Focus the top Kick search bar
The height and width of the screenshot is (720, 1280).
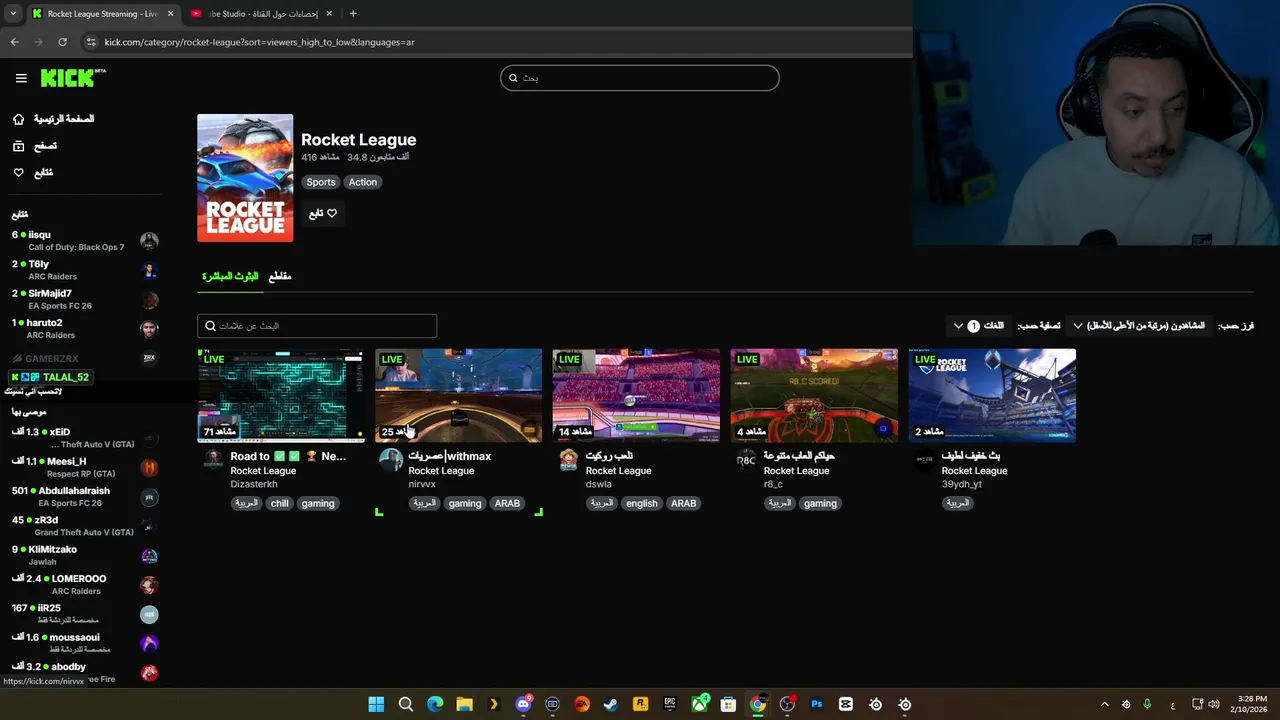(x=640, y=78)
